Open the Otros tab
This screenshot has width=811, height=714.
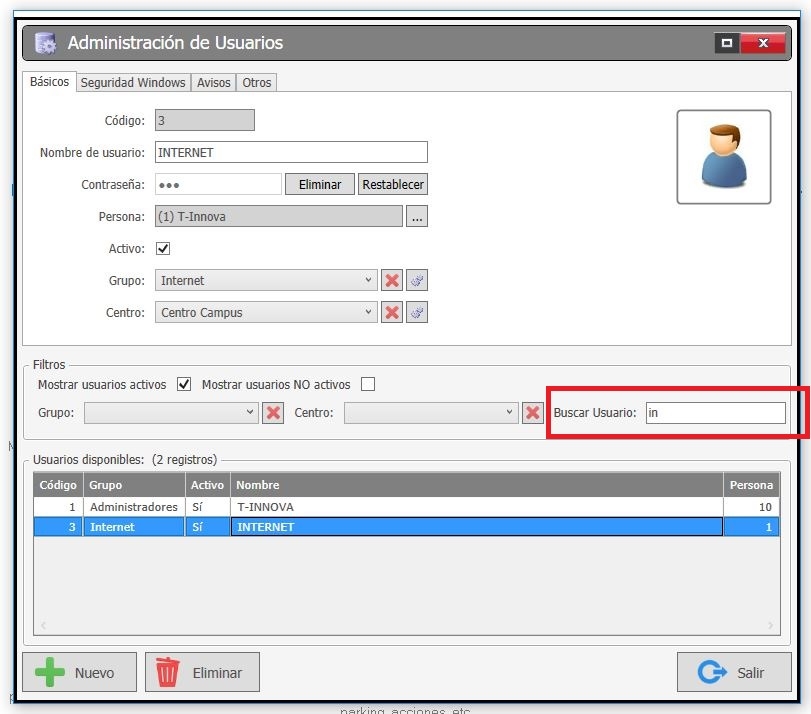click(x=257, y=83)
